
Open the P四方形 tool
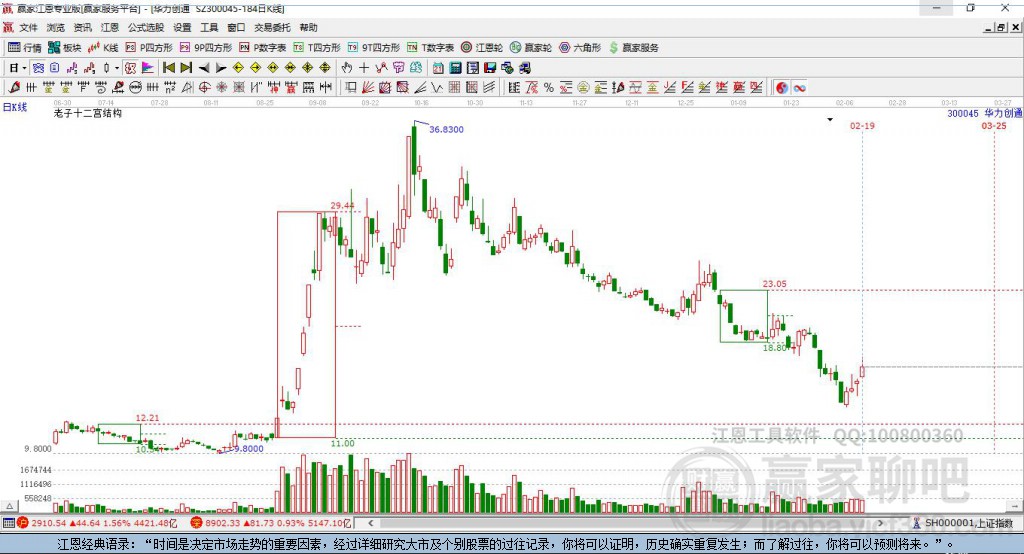point(149,48)
